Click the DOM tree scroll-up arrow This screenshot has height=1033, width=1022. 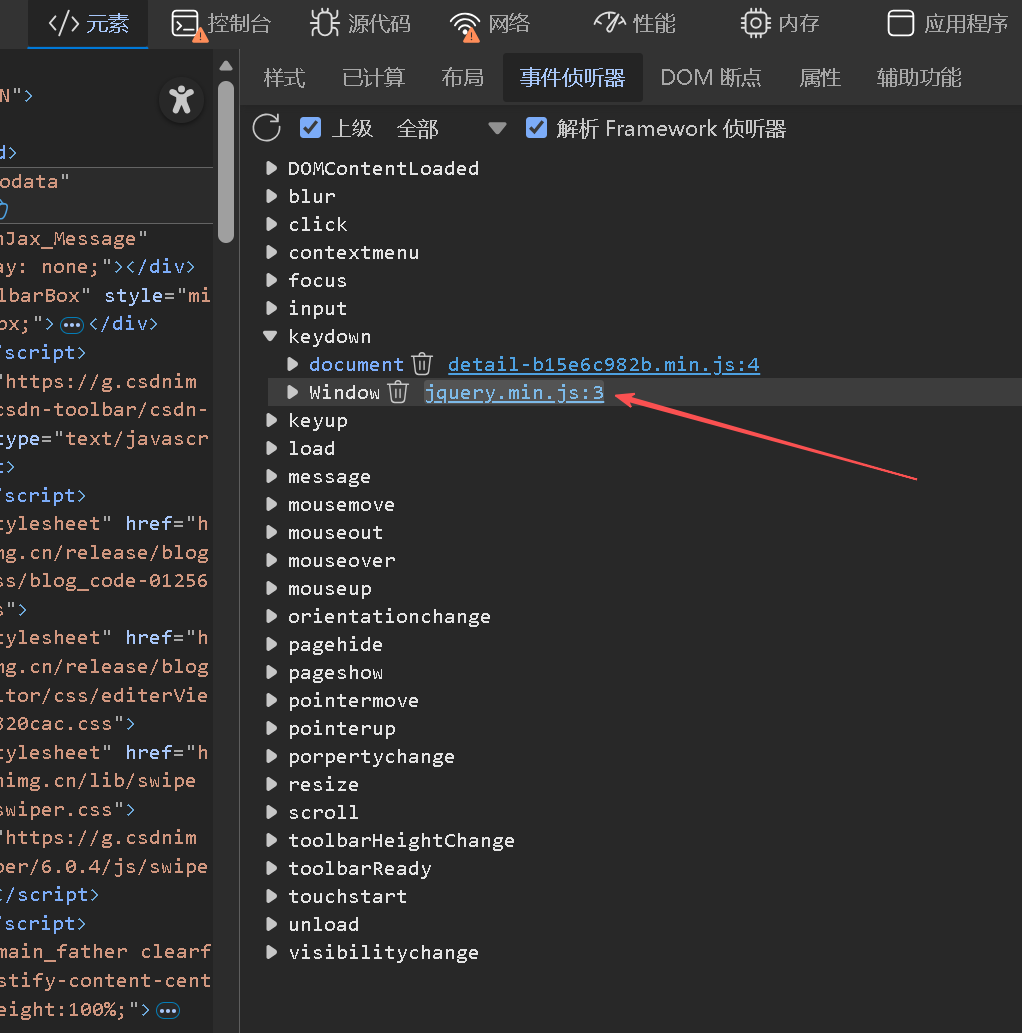click(x=226, y=65)
